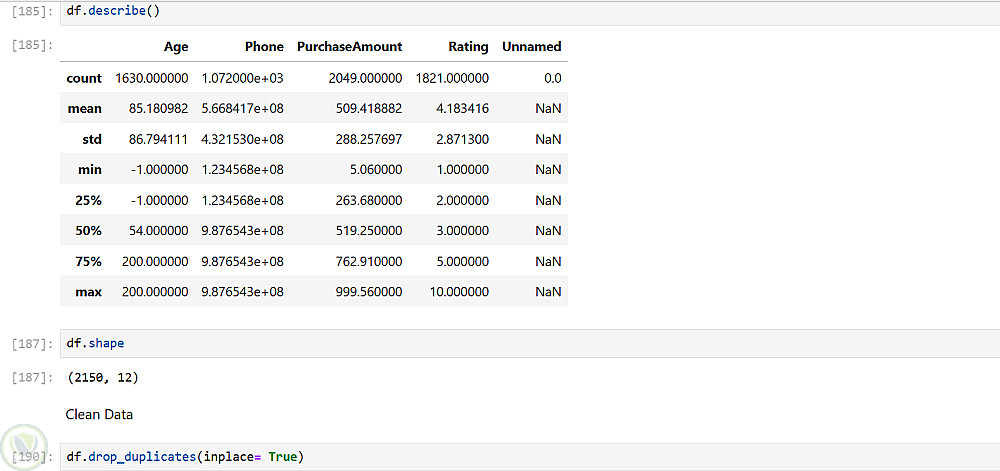Viewport: 1000px width, 471px height.
Task: Click Rating count value 1821.000000
Action: pos(452,78)
